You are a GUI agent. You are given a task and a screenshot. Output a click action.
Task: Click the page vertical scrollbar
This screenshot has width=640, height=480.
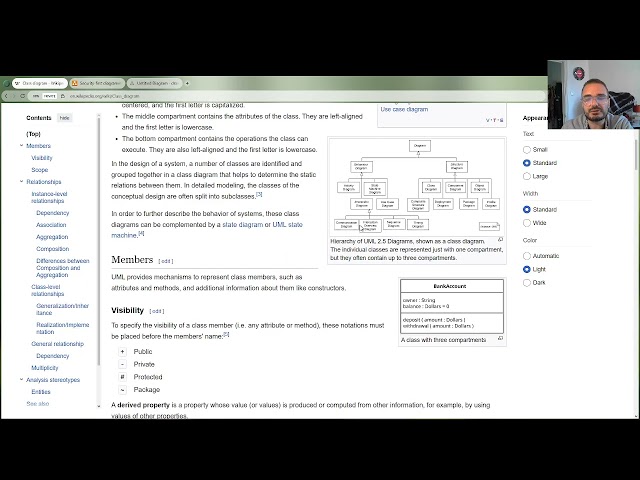point(636,155)
